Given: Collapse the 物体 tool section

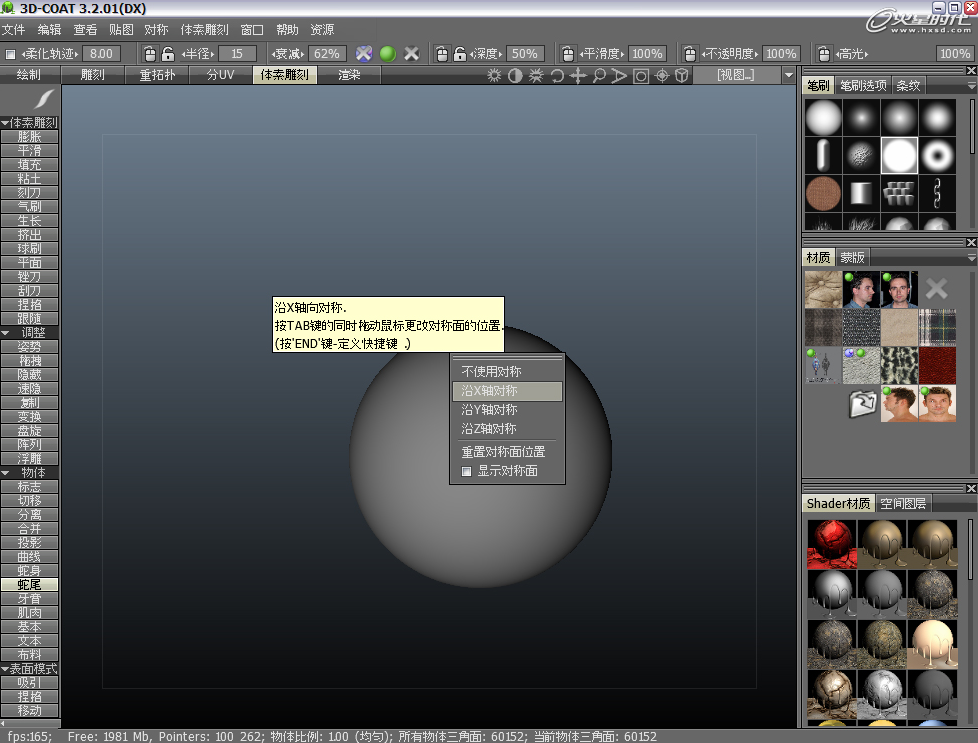Looking at the screenshot, I should tap(30, 472).
